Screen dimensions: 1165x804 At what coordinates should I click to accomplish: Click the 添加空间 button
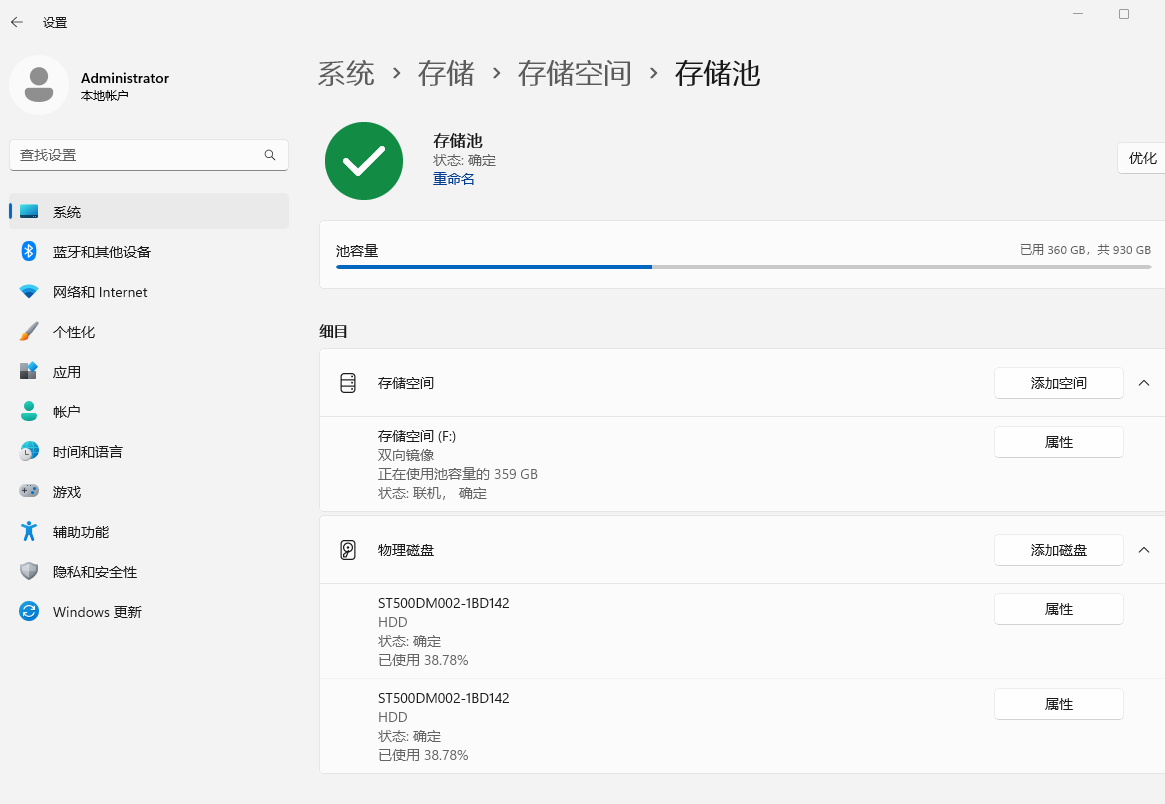(x=1059, y=383)
